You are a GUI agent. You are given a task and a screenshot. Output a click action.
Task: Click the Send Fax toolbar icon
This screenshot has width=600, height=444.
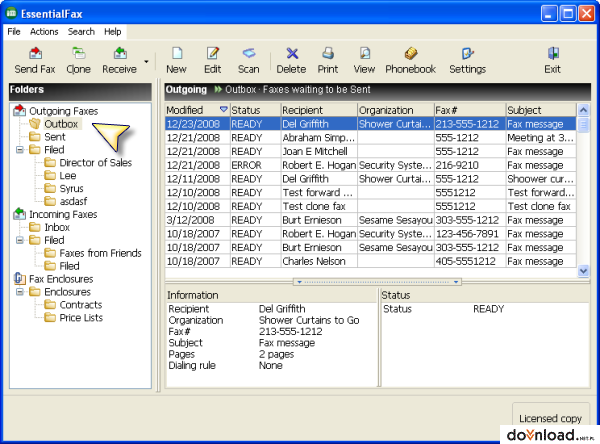[x=35, y=60]
